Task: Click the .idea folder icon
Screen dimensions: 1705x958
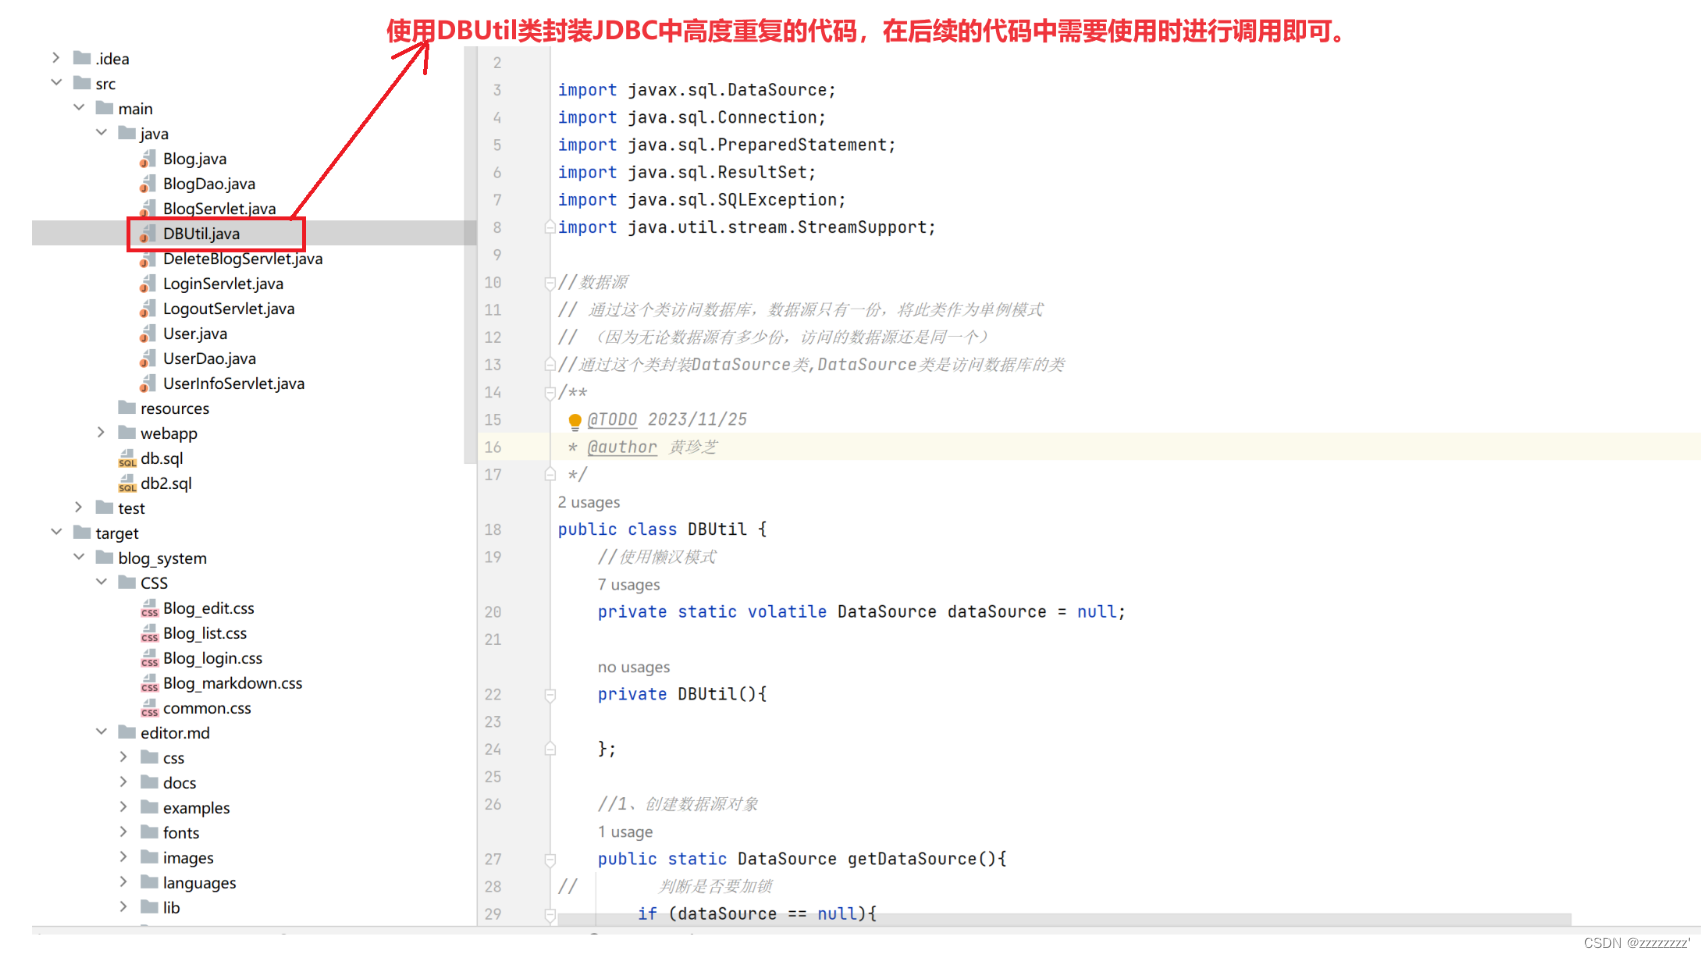Action: 82,58
